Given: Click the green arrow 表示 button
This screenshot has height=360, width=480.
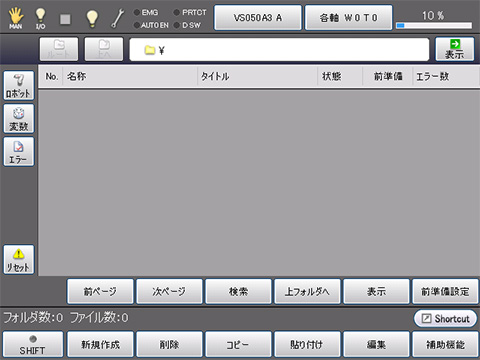Looking at the screenshot, I should coord(455,49).
